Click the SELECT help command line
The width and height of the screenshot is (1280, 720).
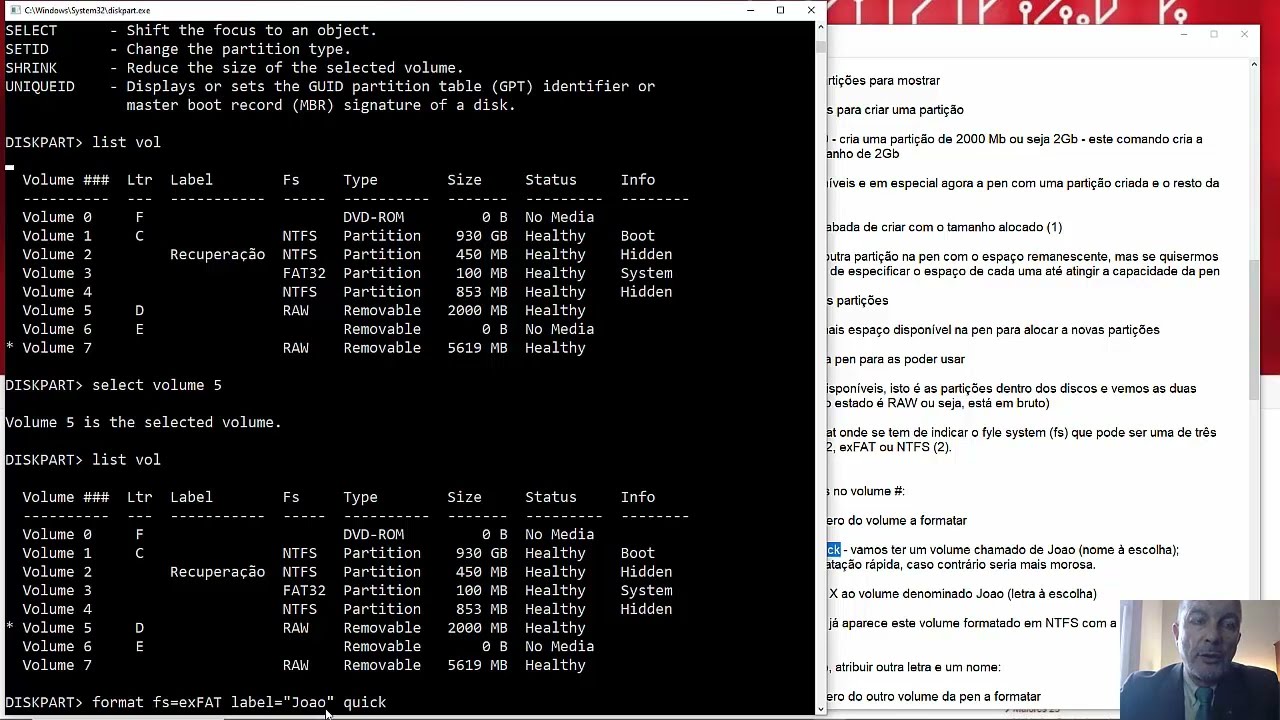(x=191, y=31)
